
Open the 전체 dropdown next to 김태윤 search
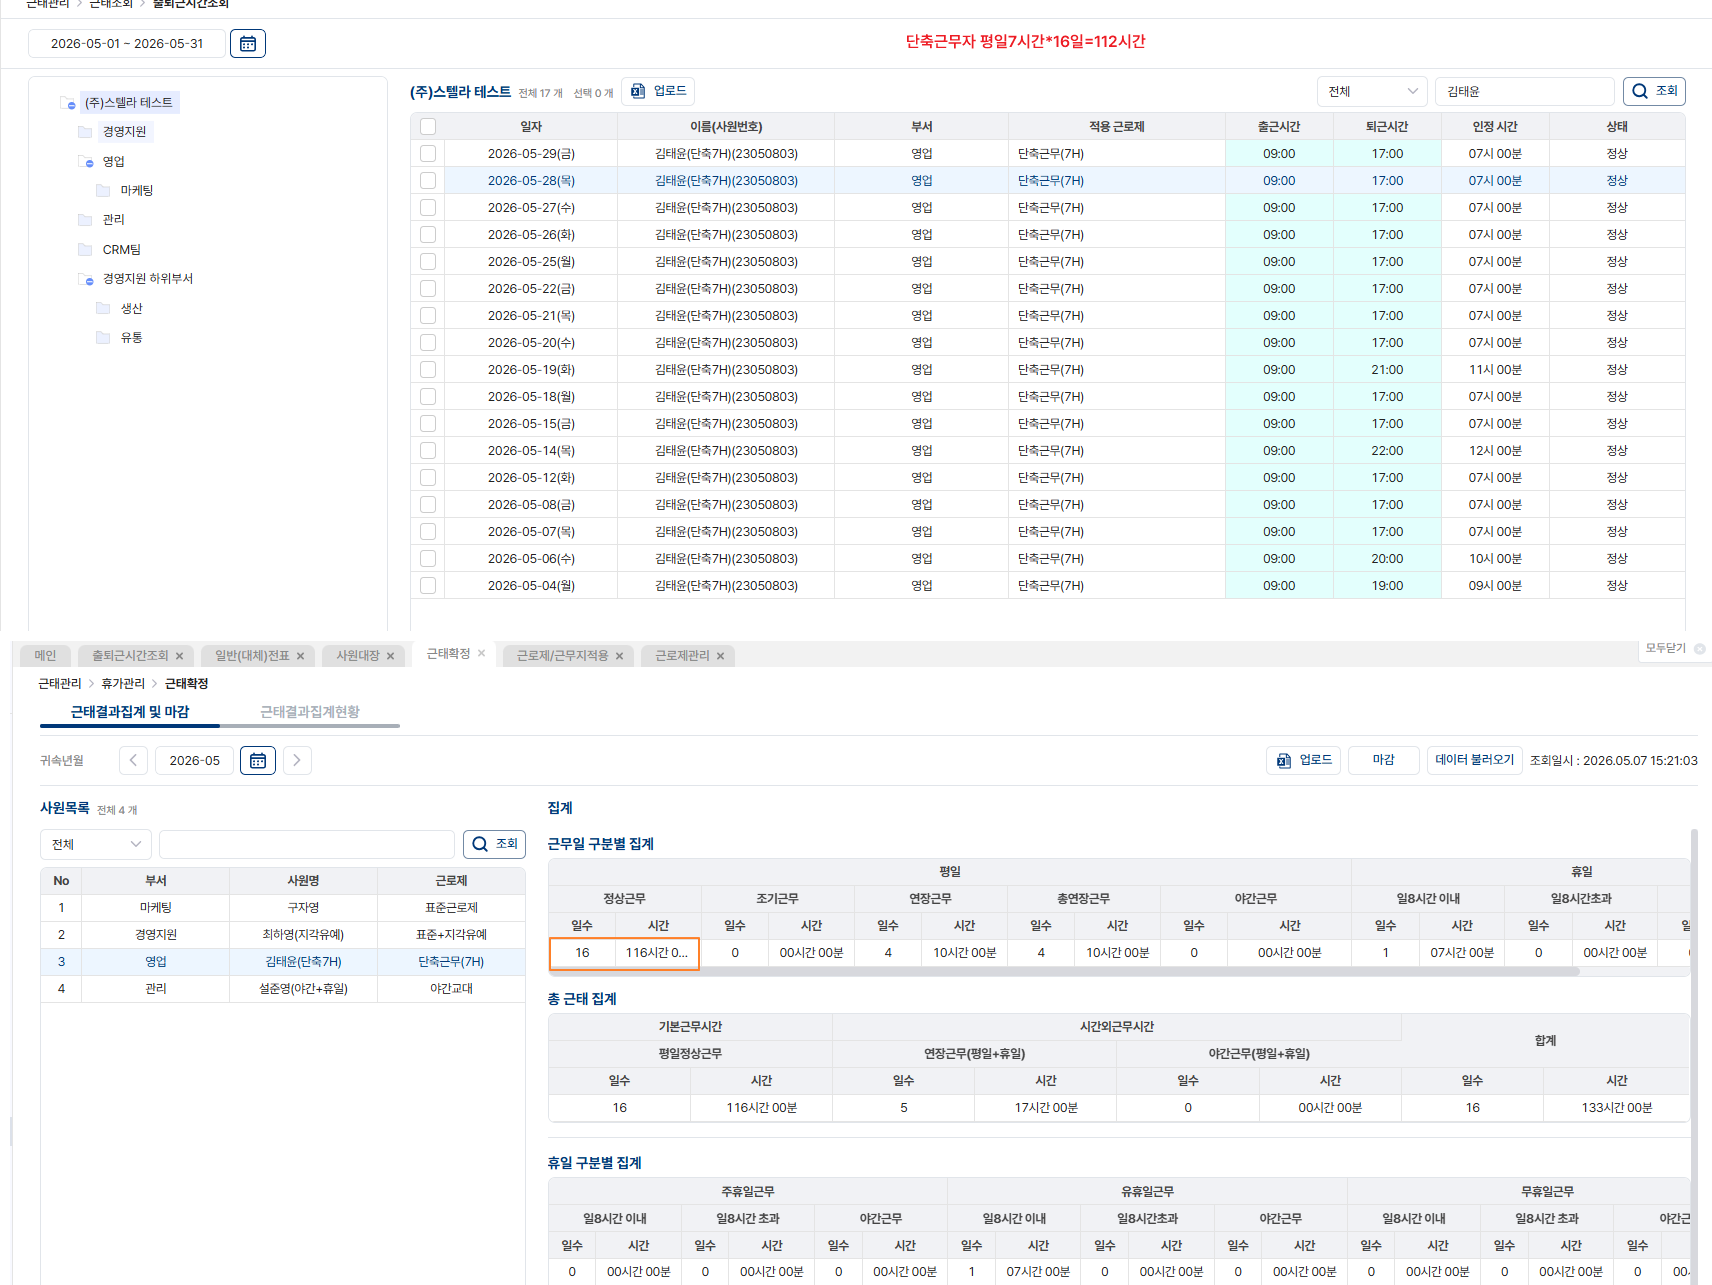[1372, 91]
